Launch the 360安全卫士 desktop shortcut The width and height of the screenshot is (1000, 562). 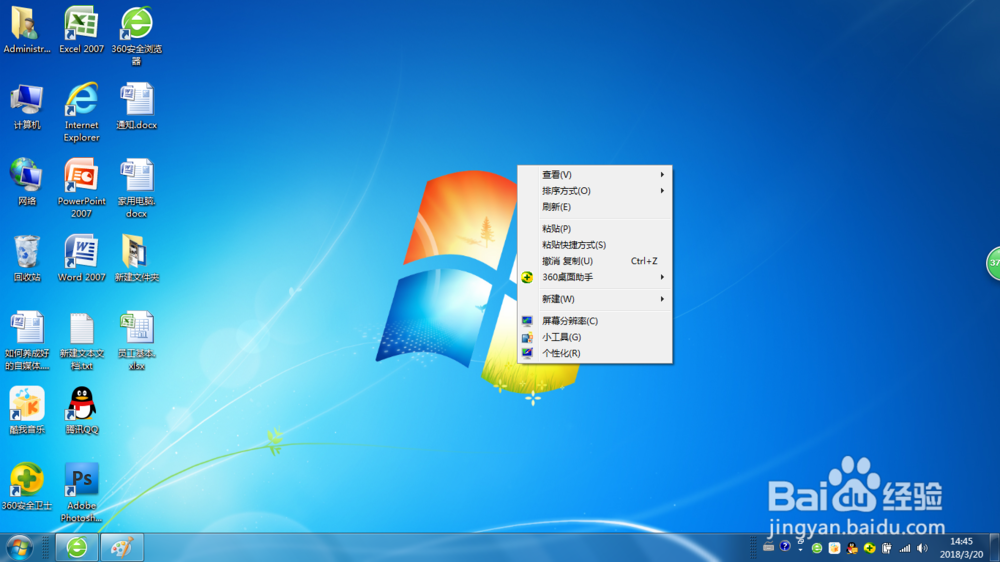pos(26,487)
